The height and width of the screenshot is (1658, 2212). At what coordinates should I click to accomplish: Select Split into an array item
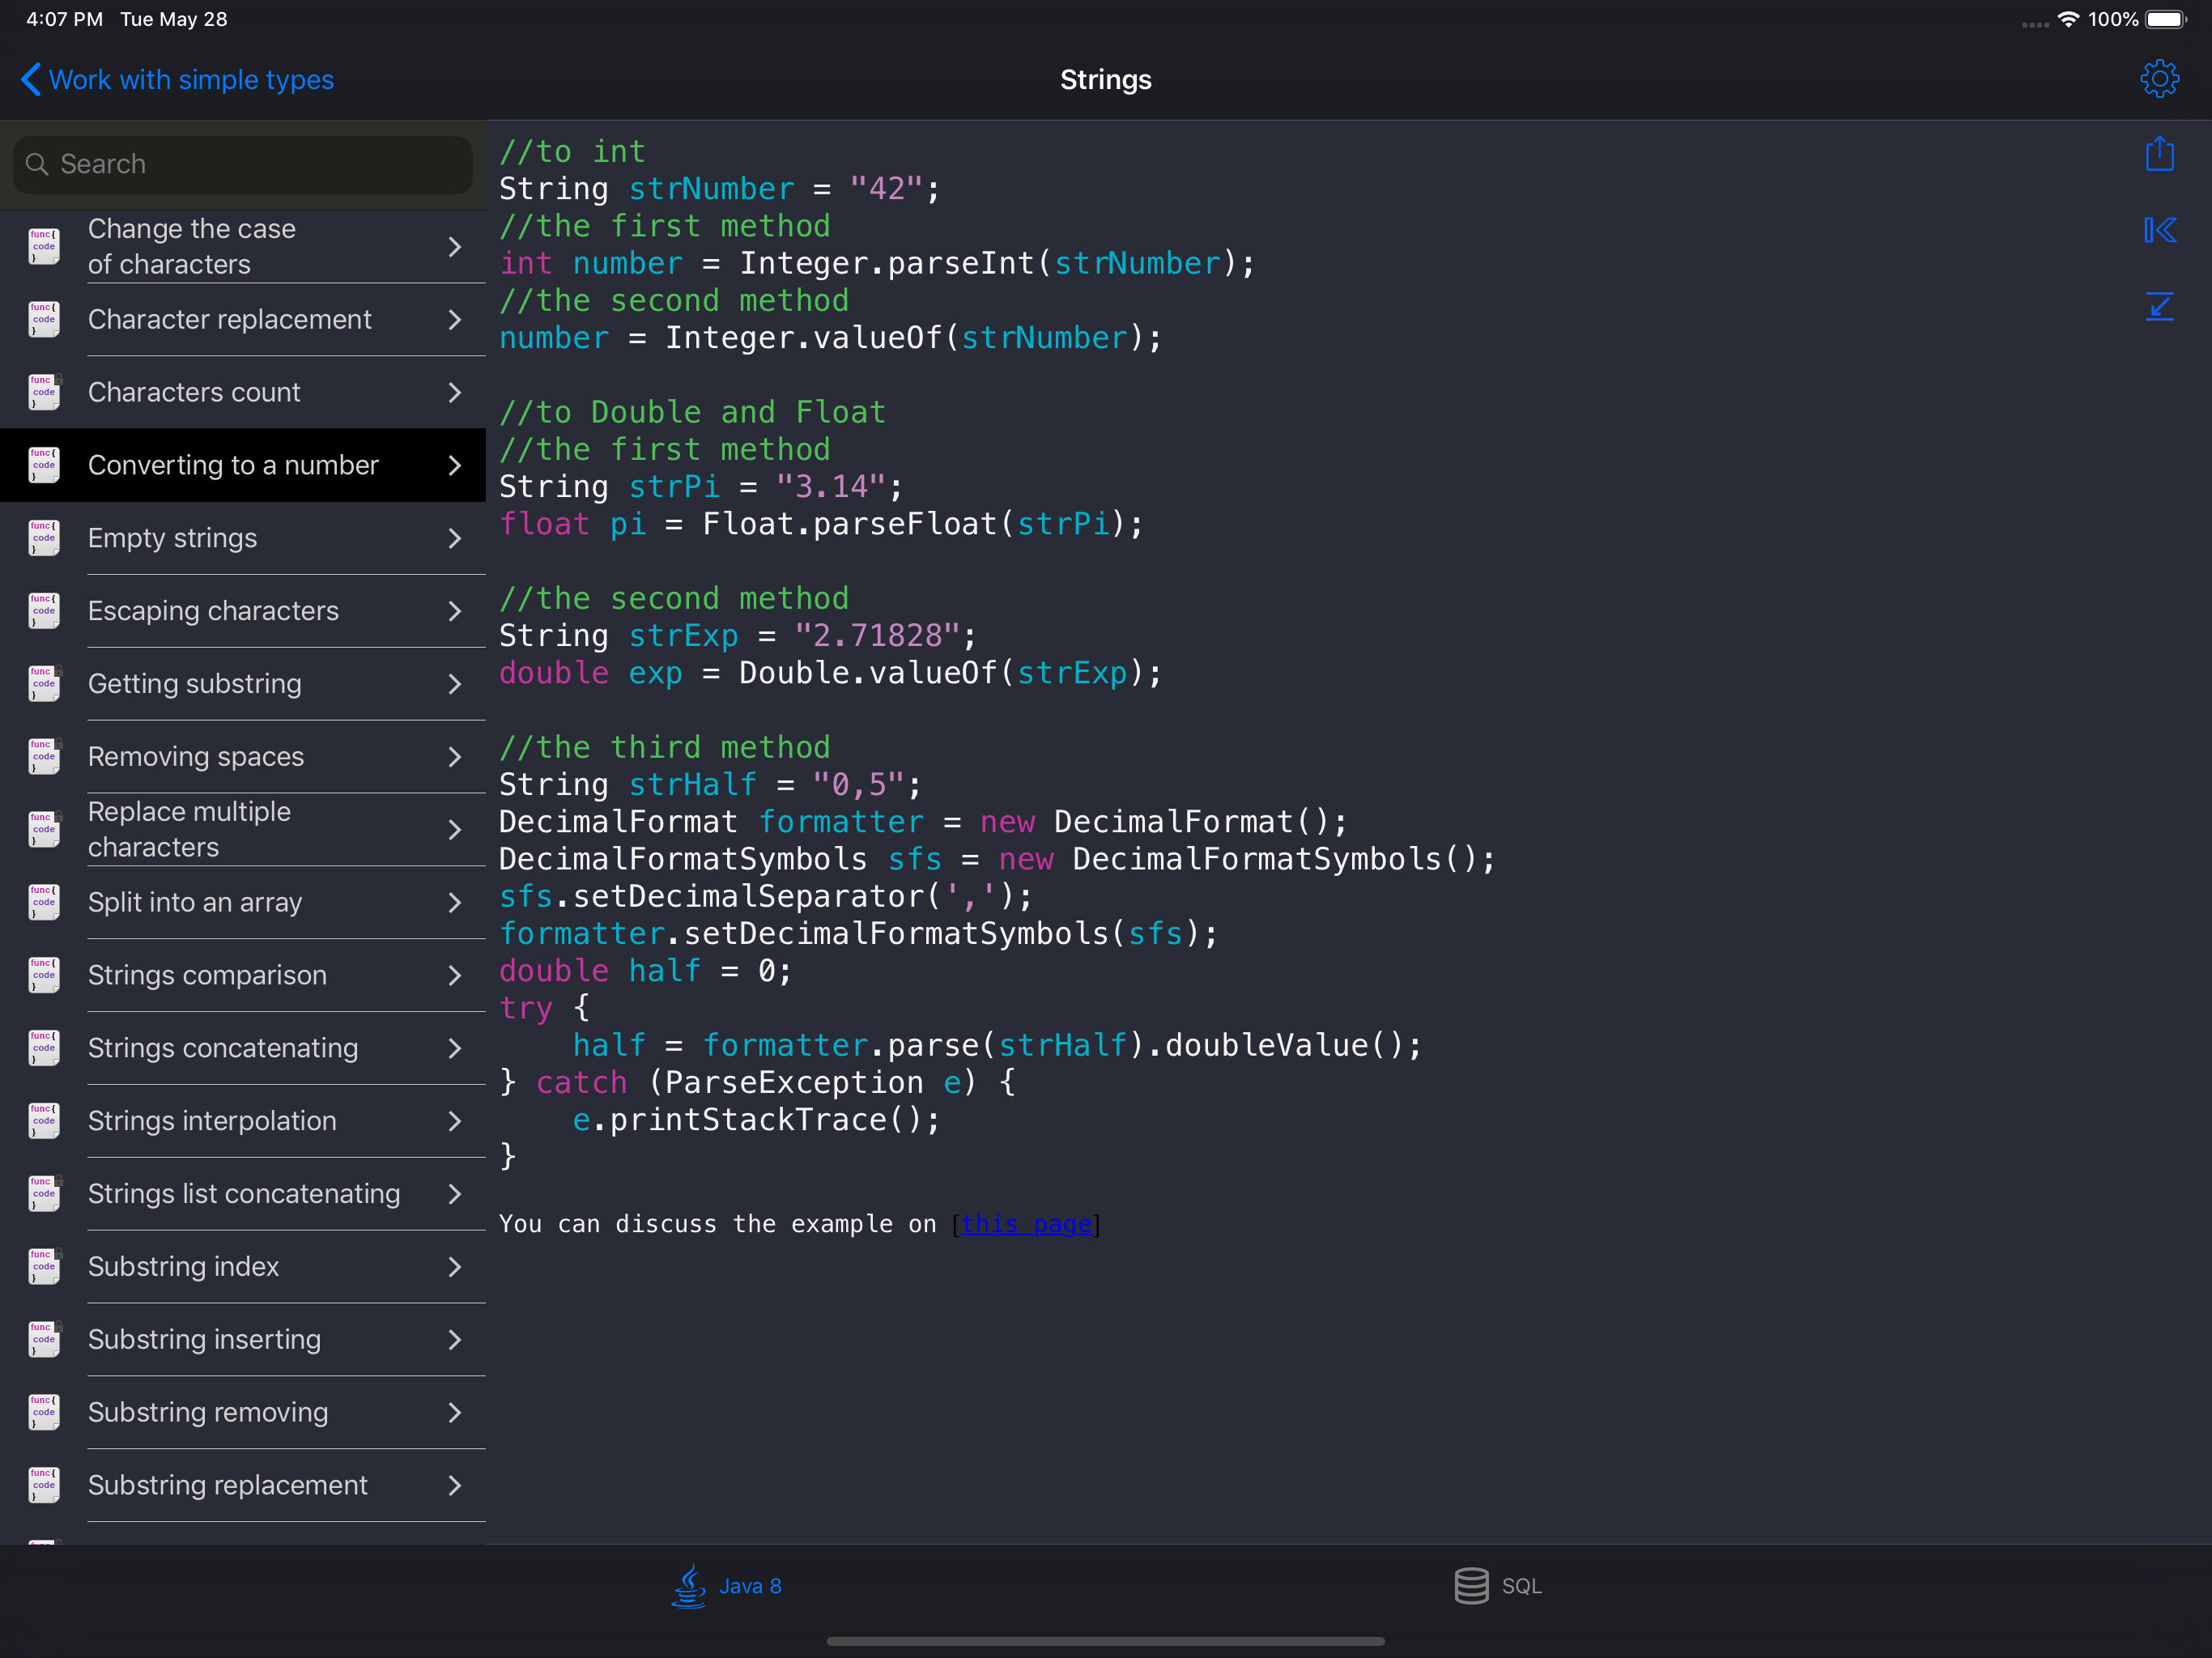(x=195, y=902)
